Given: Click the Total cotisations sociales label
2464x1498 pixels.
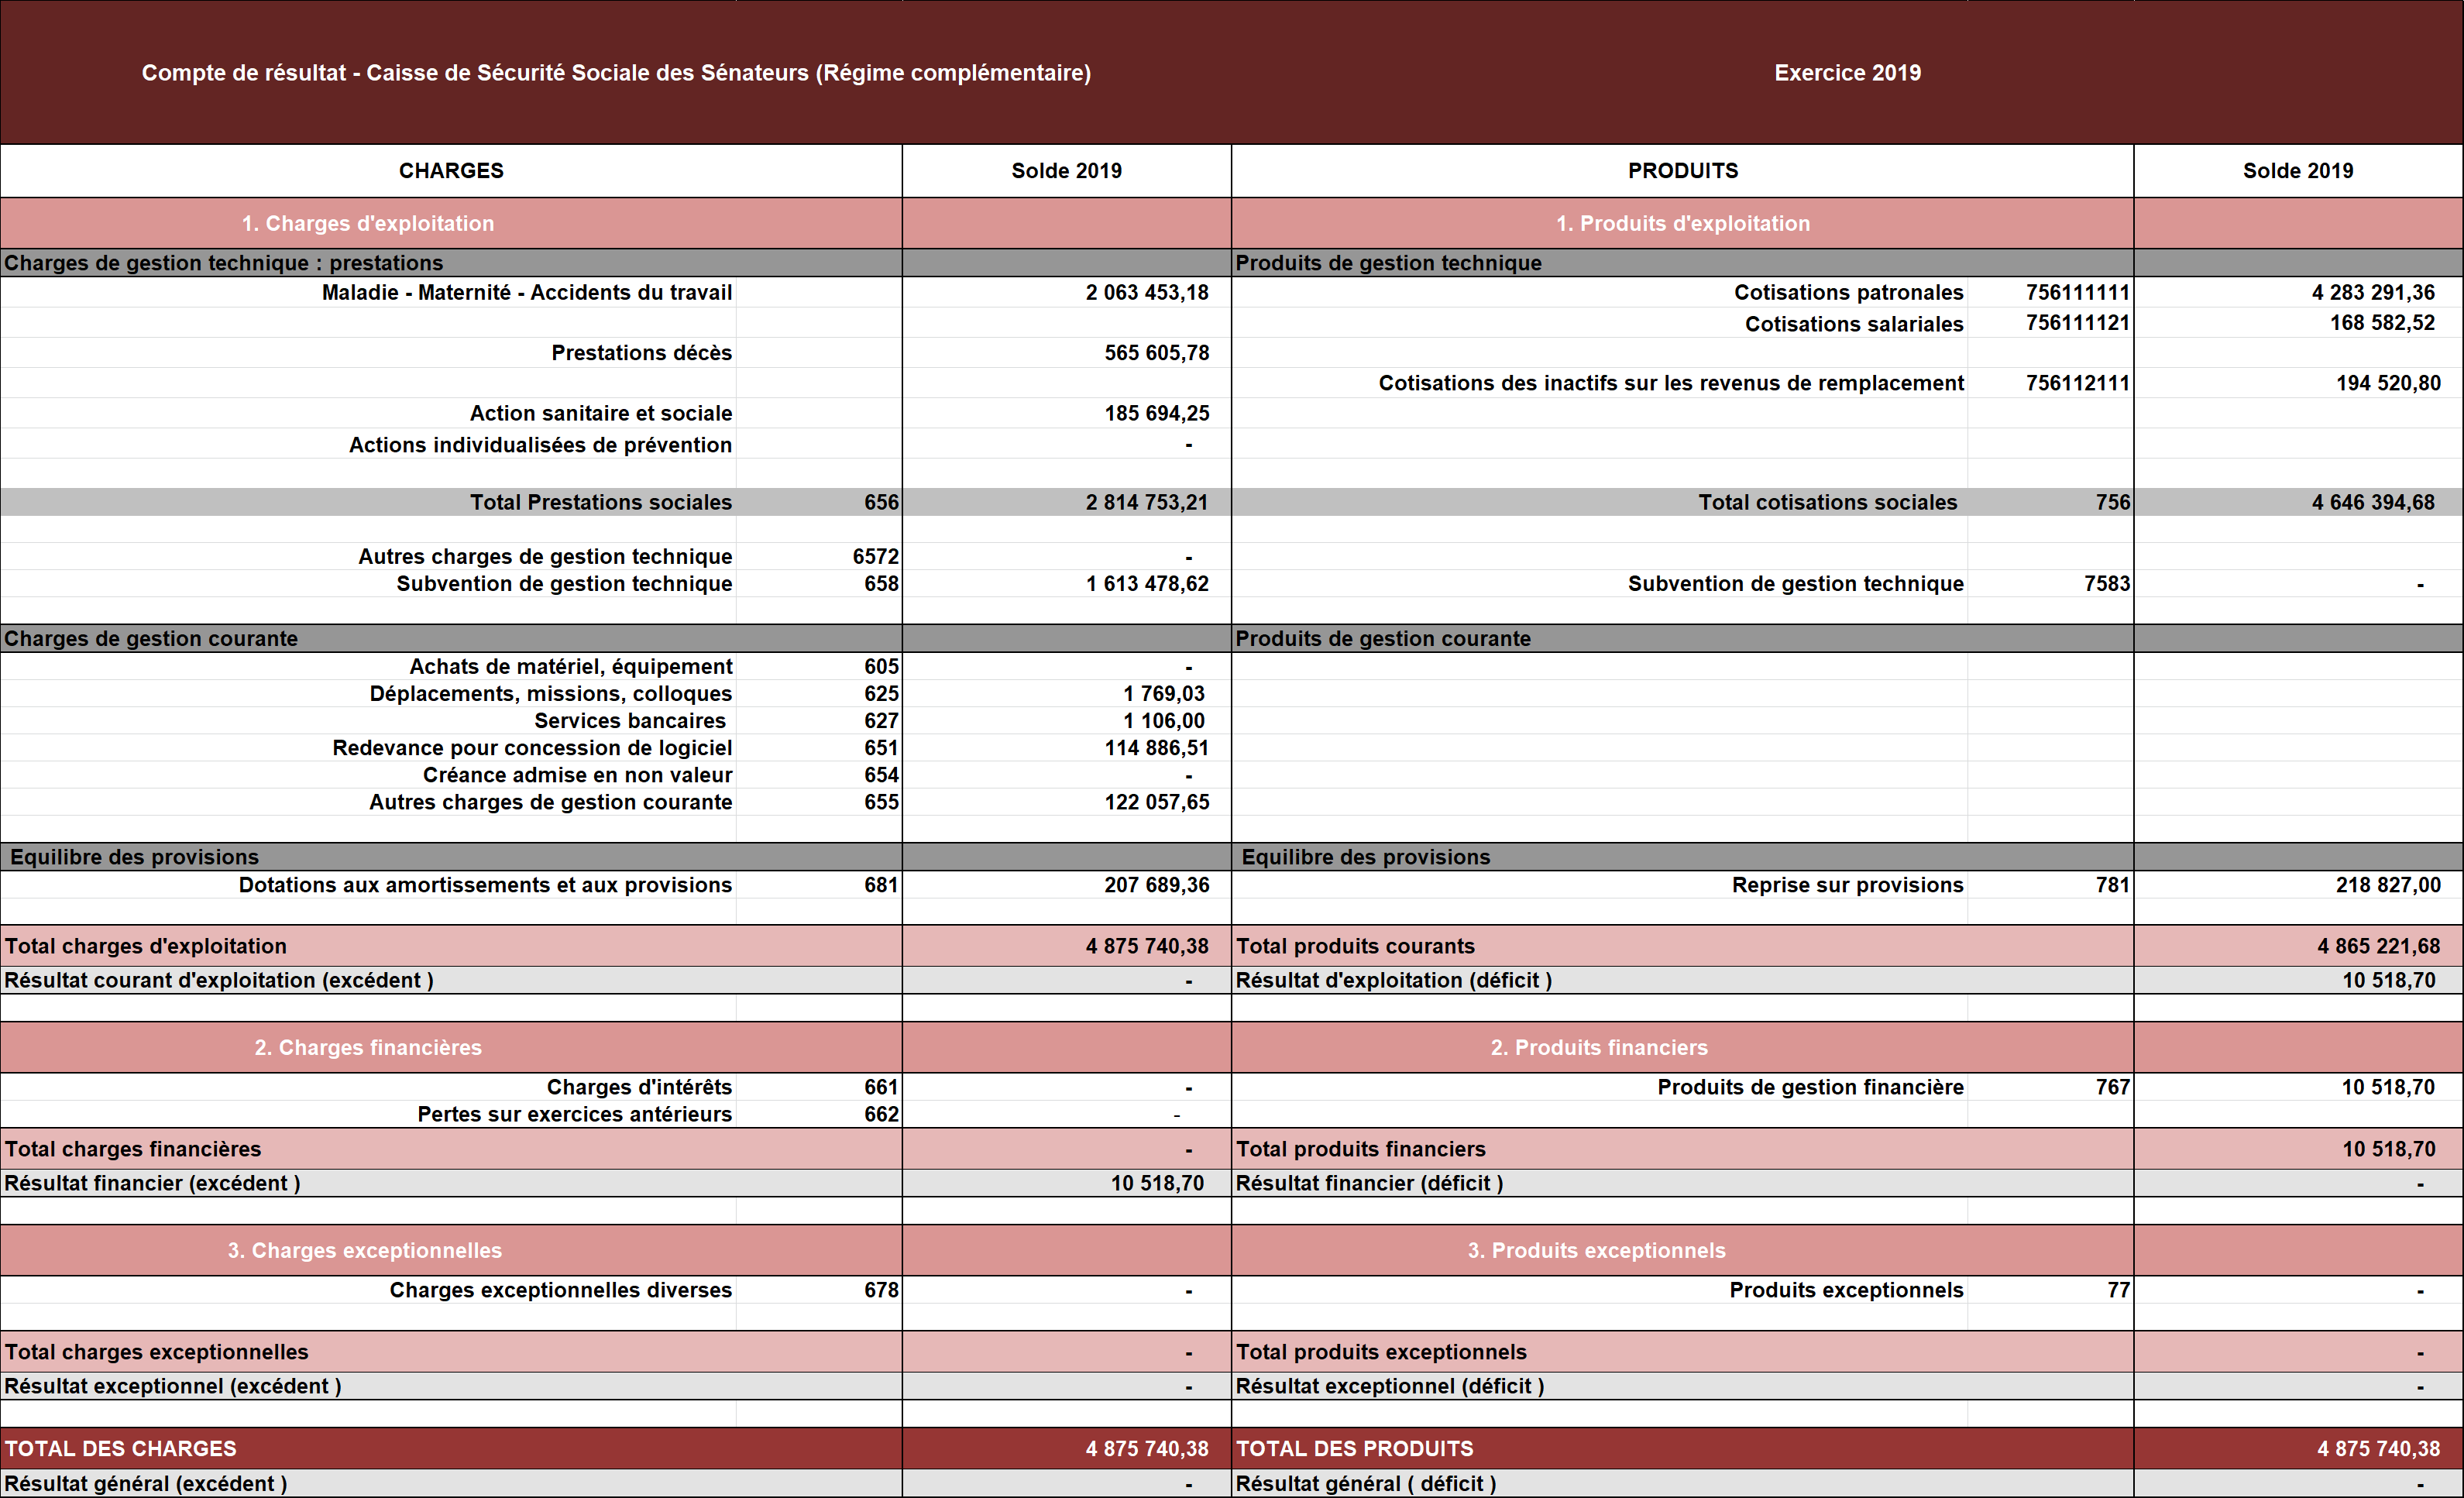Looking at the screenshot, I should click(1827, 503).
